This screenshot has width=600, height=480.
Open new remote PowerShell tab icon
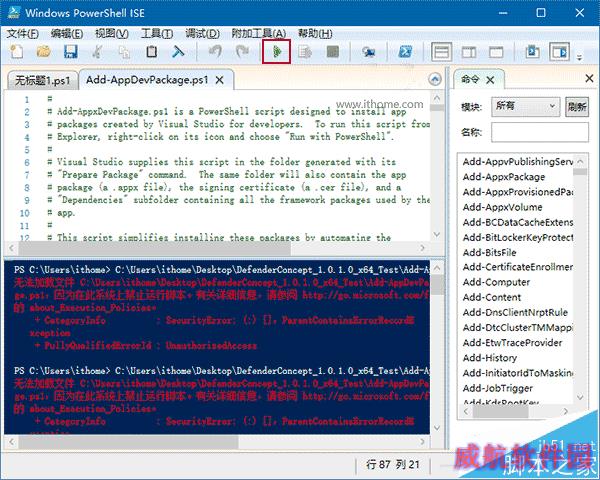pos(368,52)
